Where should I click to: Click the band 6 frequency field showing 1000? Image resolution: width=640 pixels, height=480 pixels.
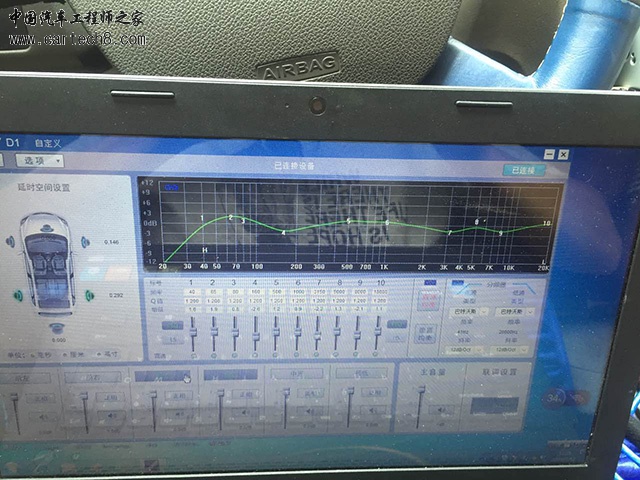pos(297,292)
